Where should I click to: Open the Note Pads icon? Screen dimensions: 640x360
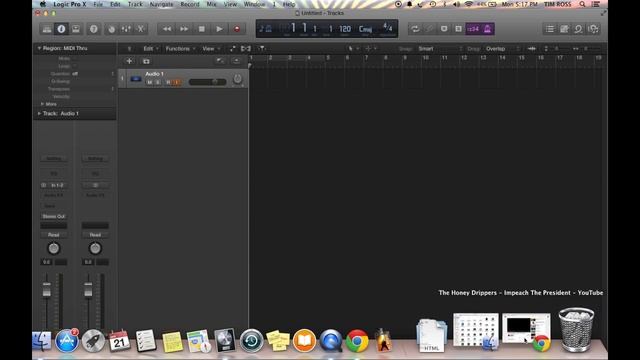pyautogui.click(x=564, y=29)
